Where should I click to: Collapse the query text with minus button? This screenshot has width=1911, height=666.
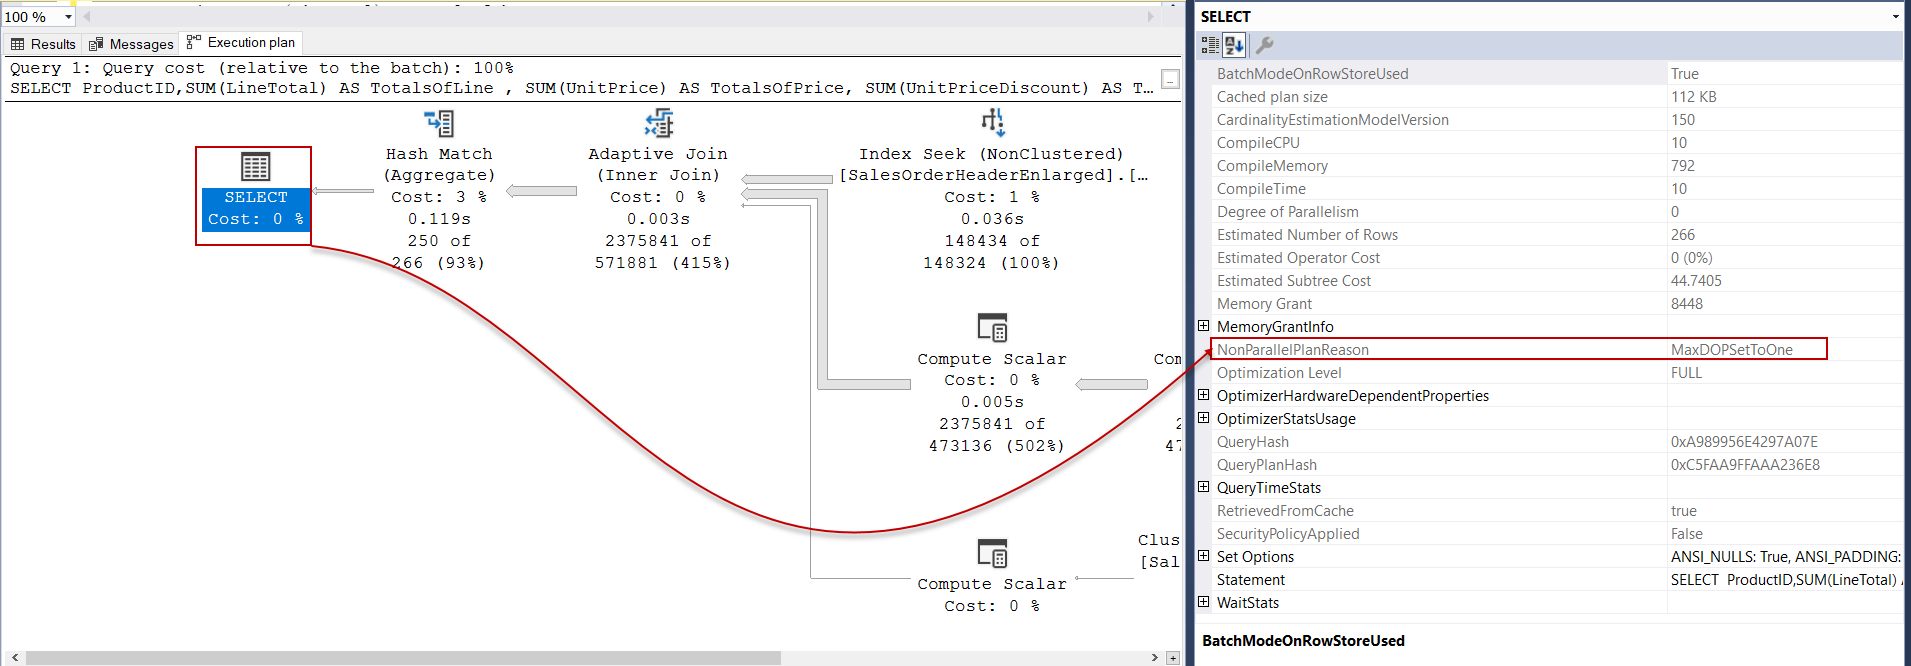(1170, 79)
